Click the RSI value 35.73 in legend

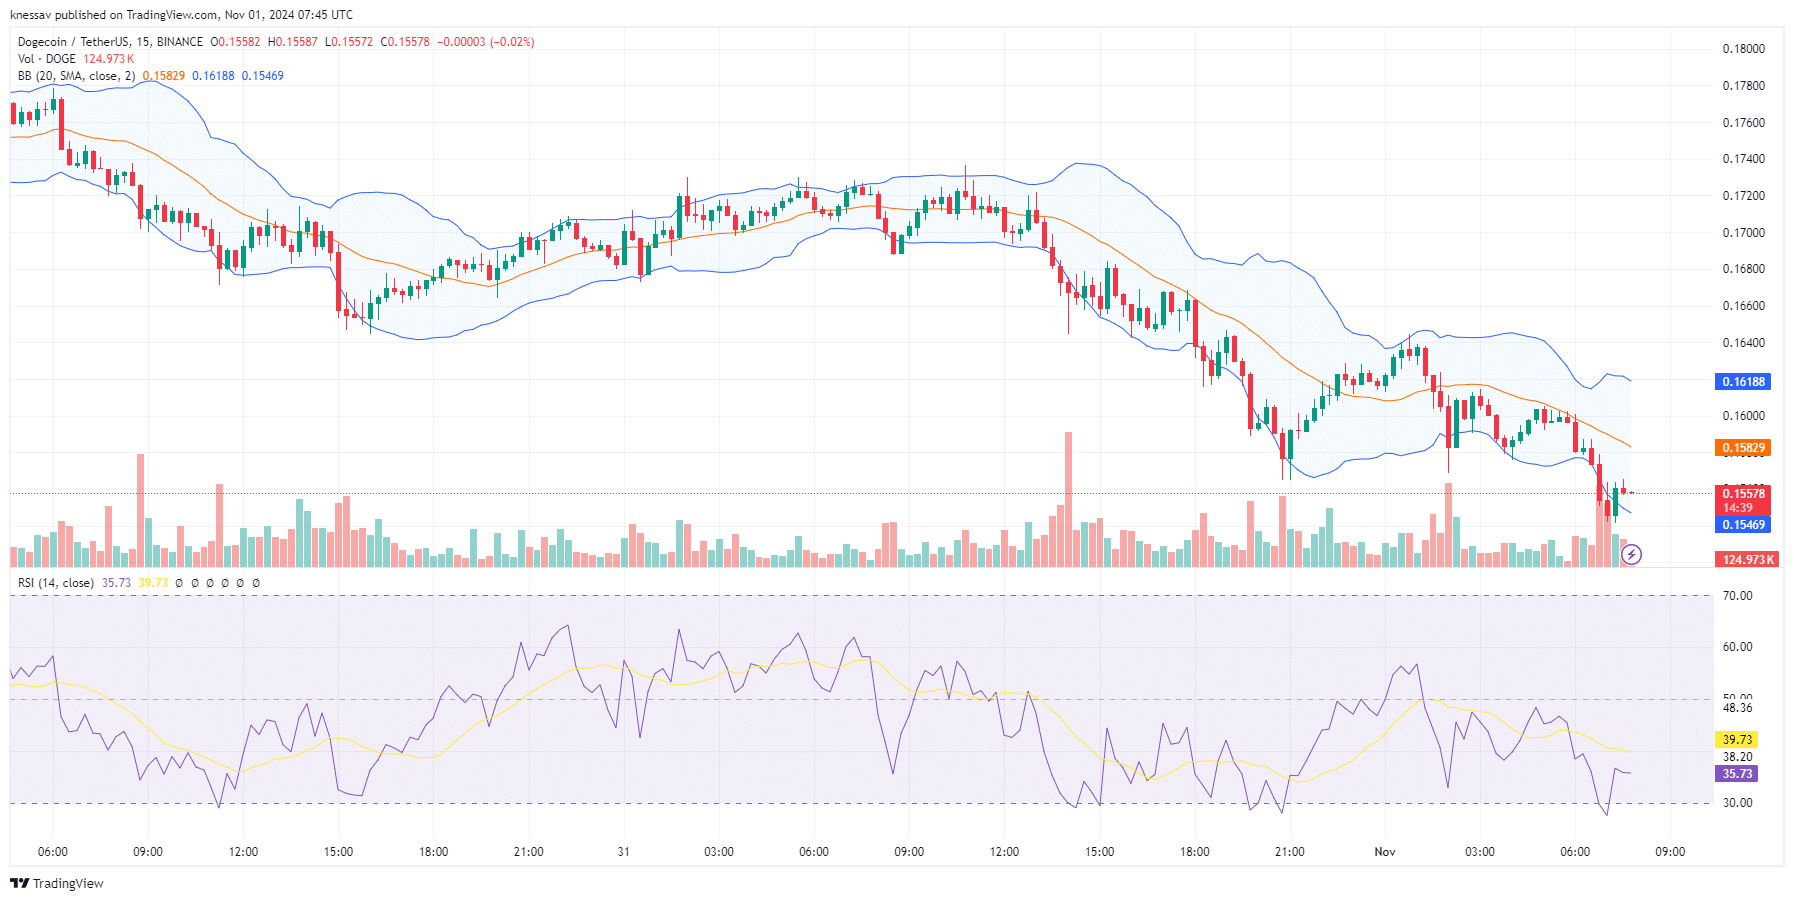click(116, 583)
